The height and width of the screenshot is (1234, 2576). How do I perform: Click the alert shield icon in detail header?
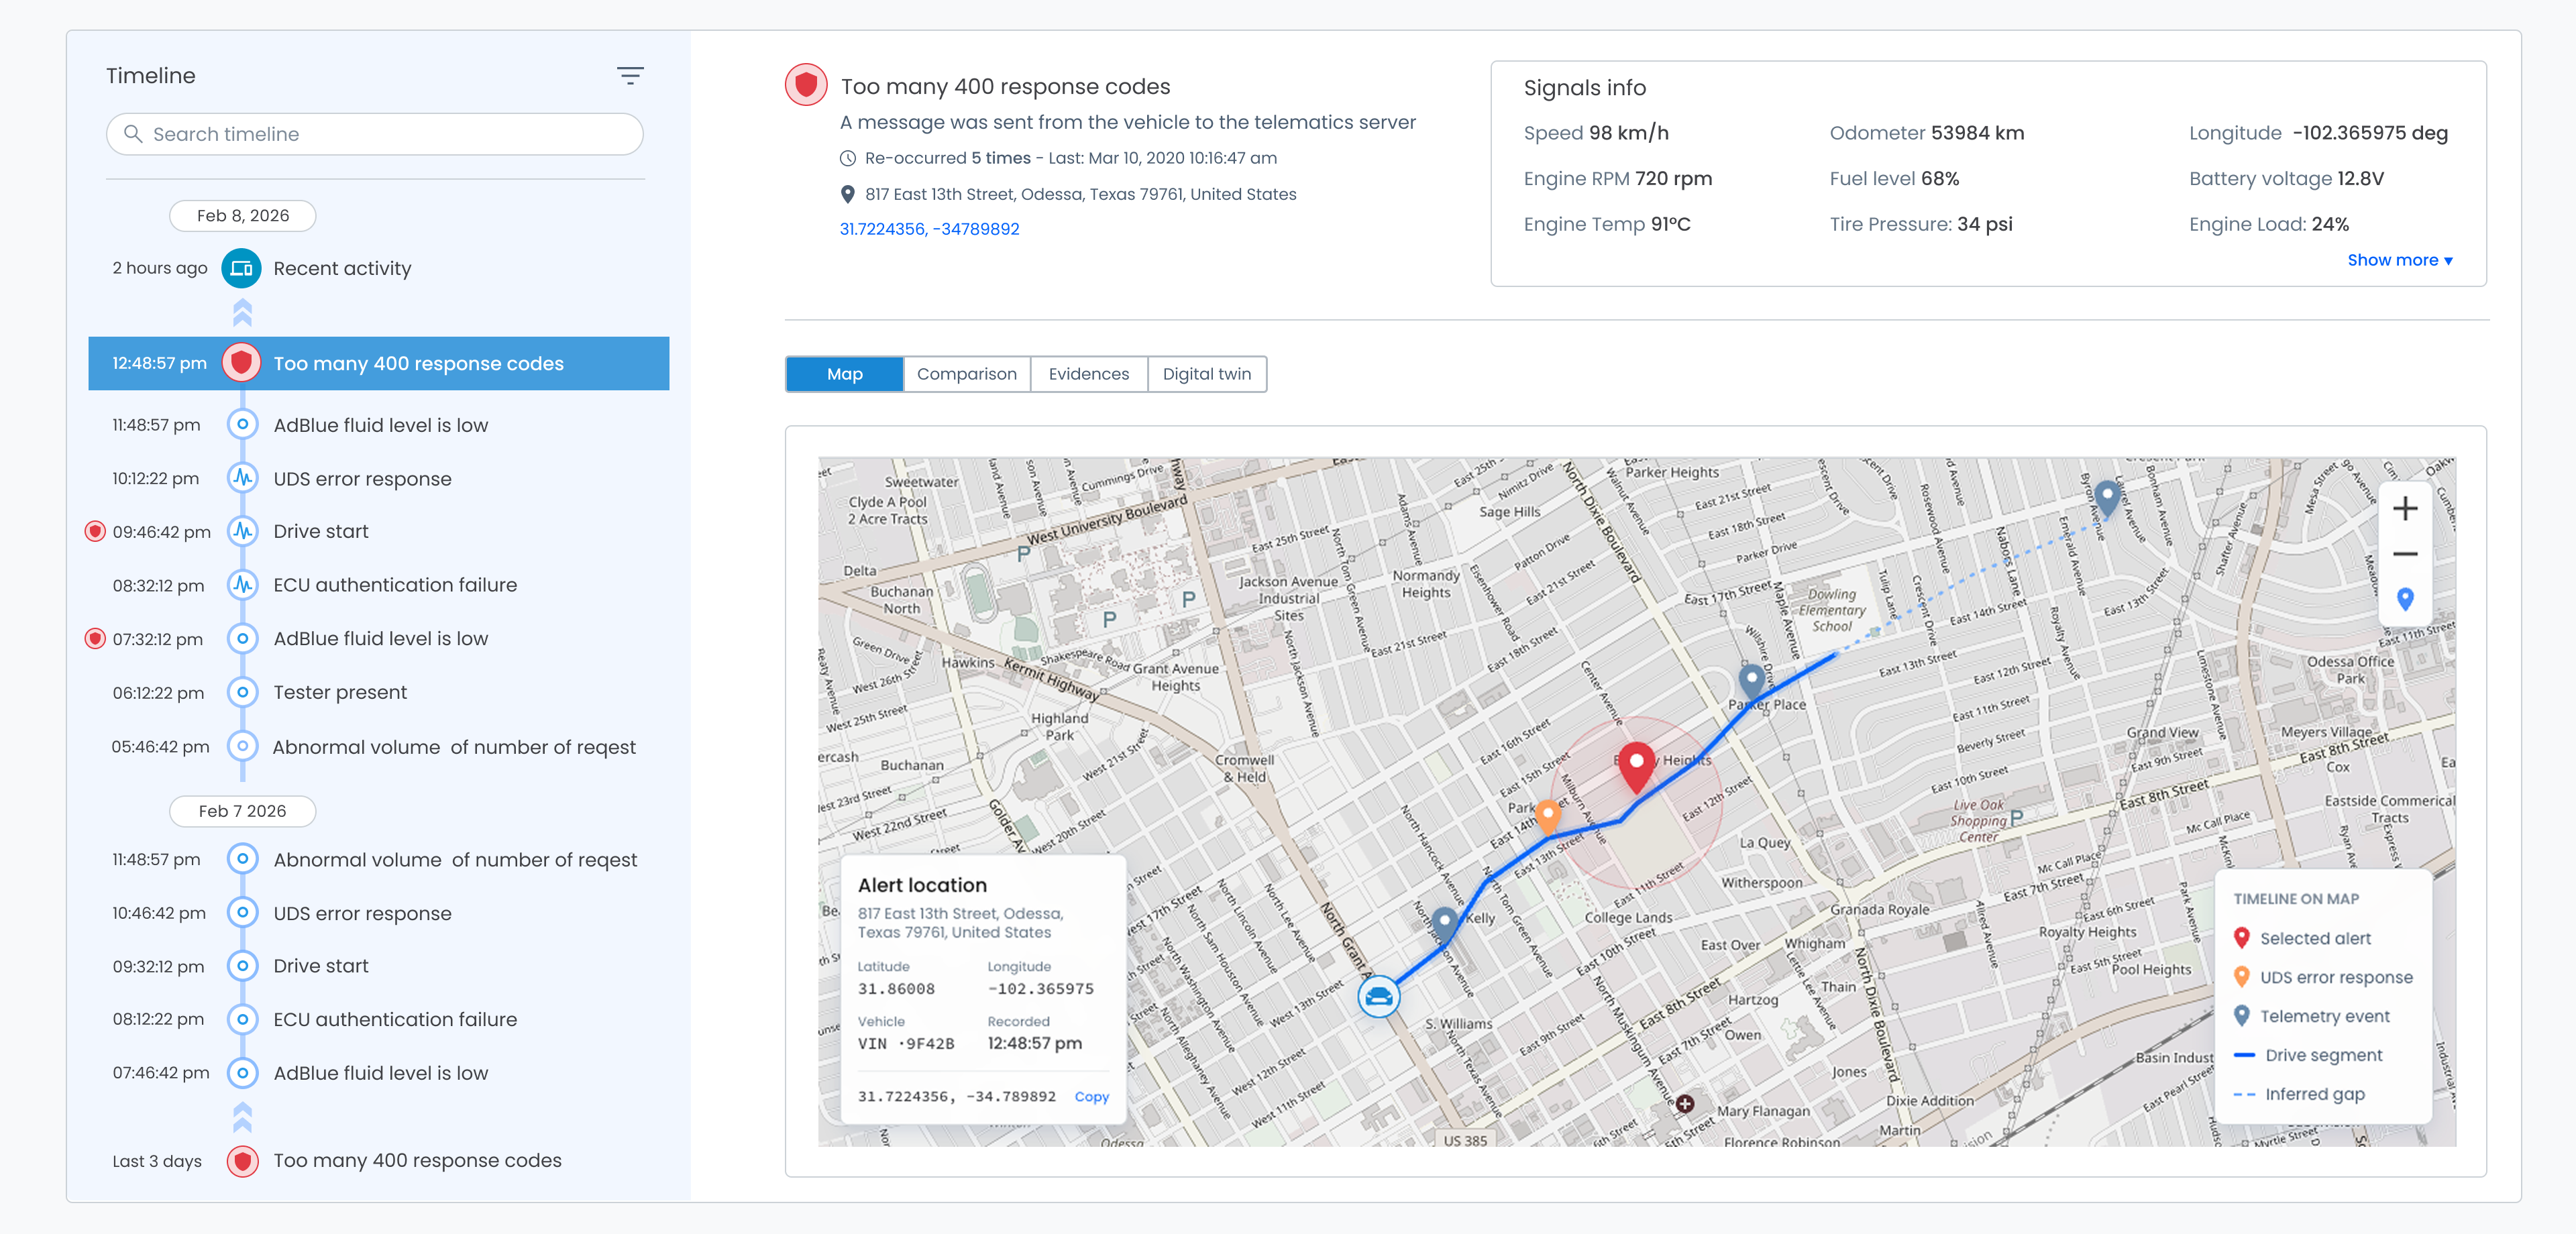806,85
